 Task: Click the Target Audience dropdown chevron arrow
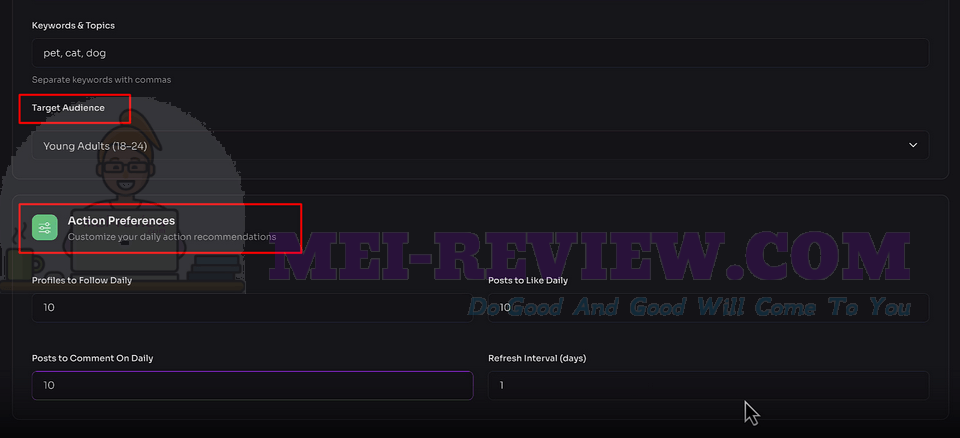pos(913,145)
